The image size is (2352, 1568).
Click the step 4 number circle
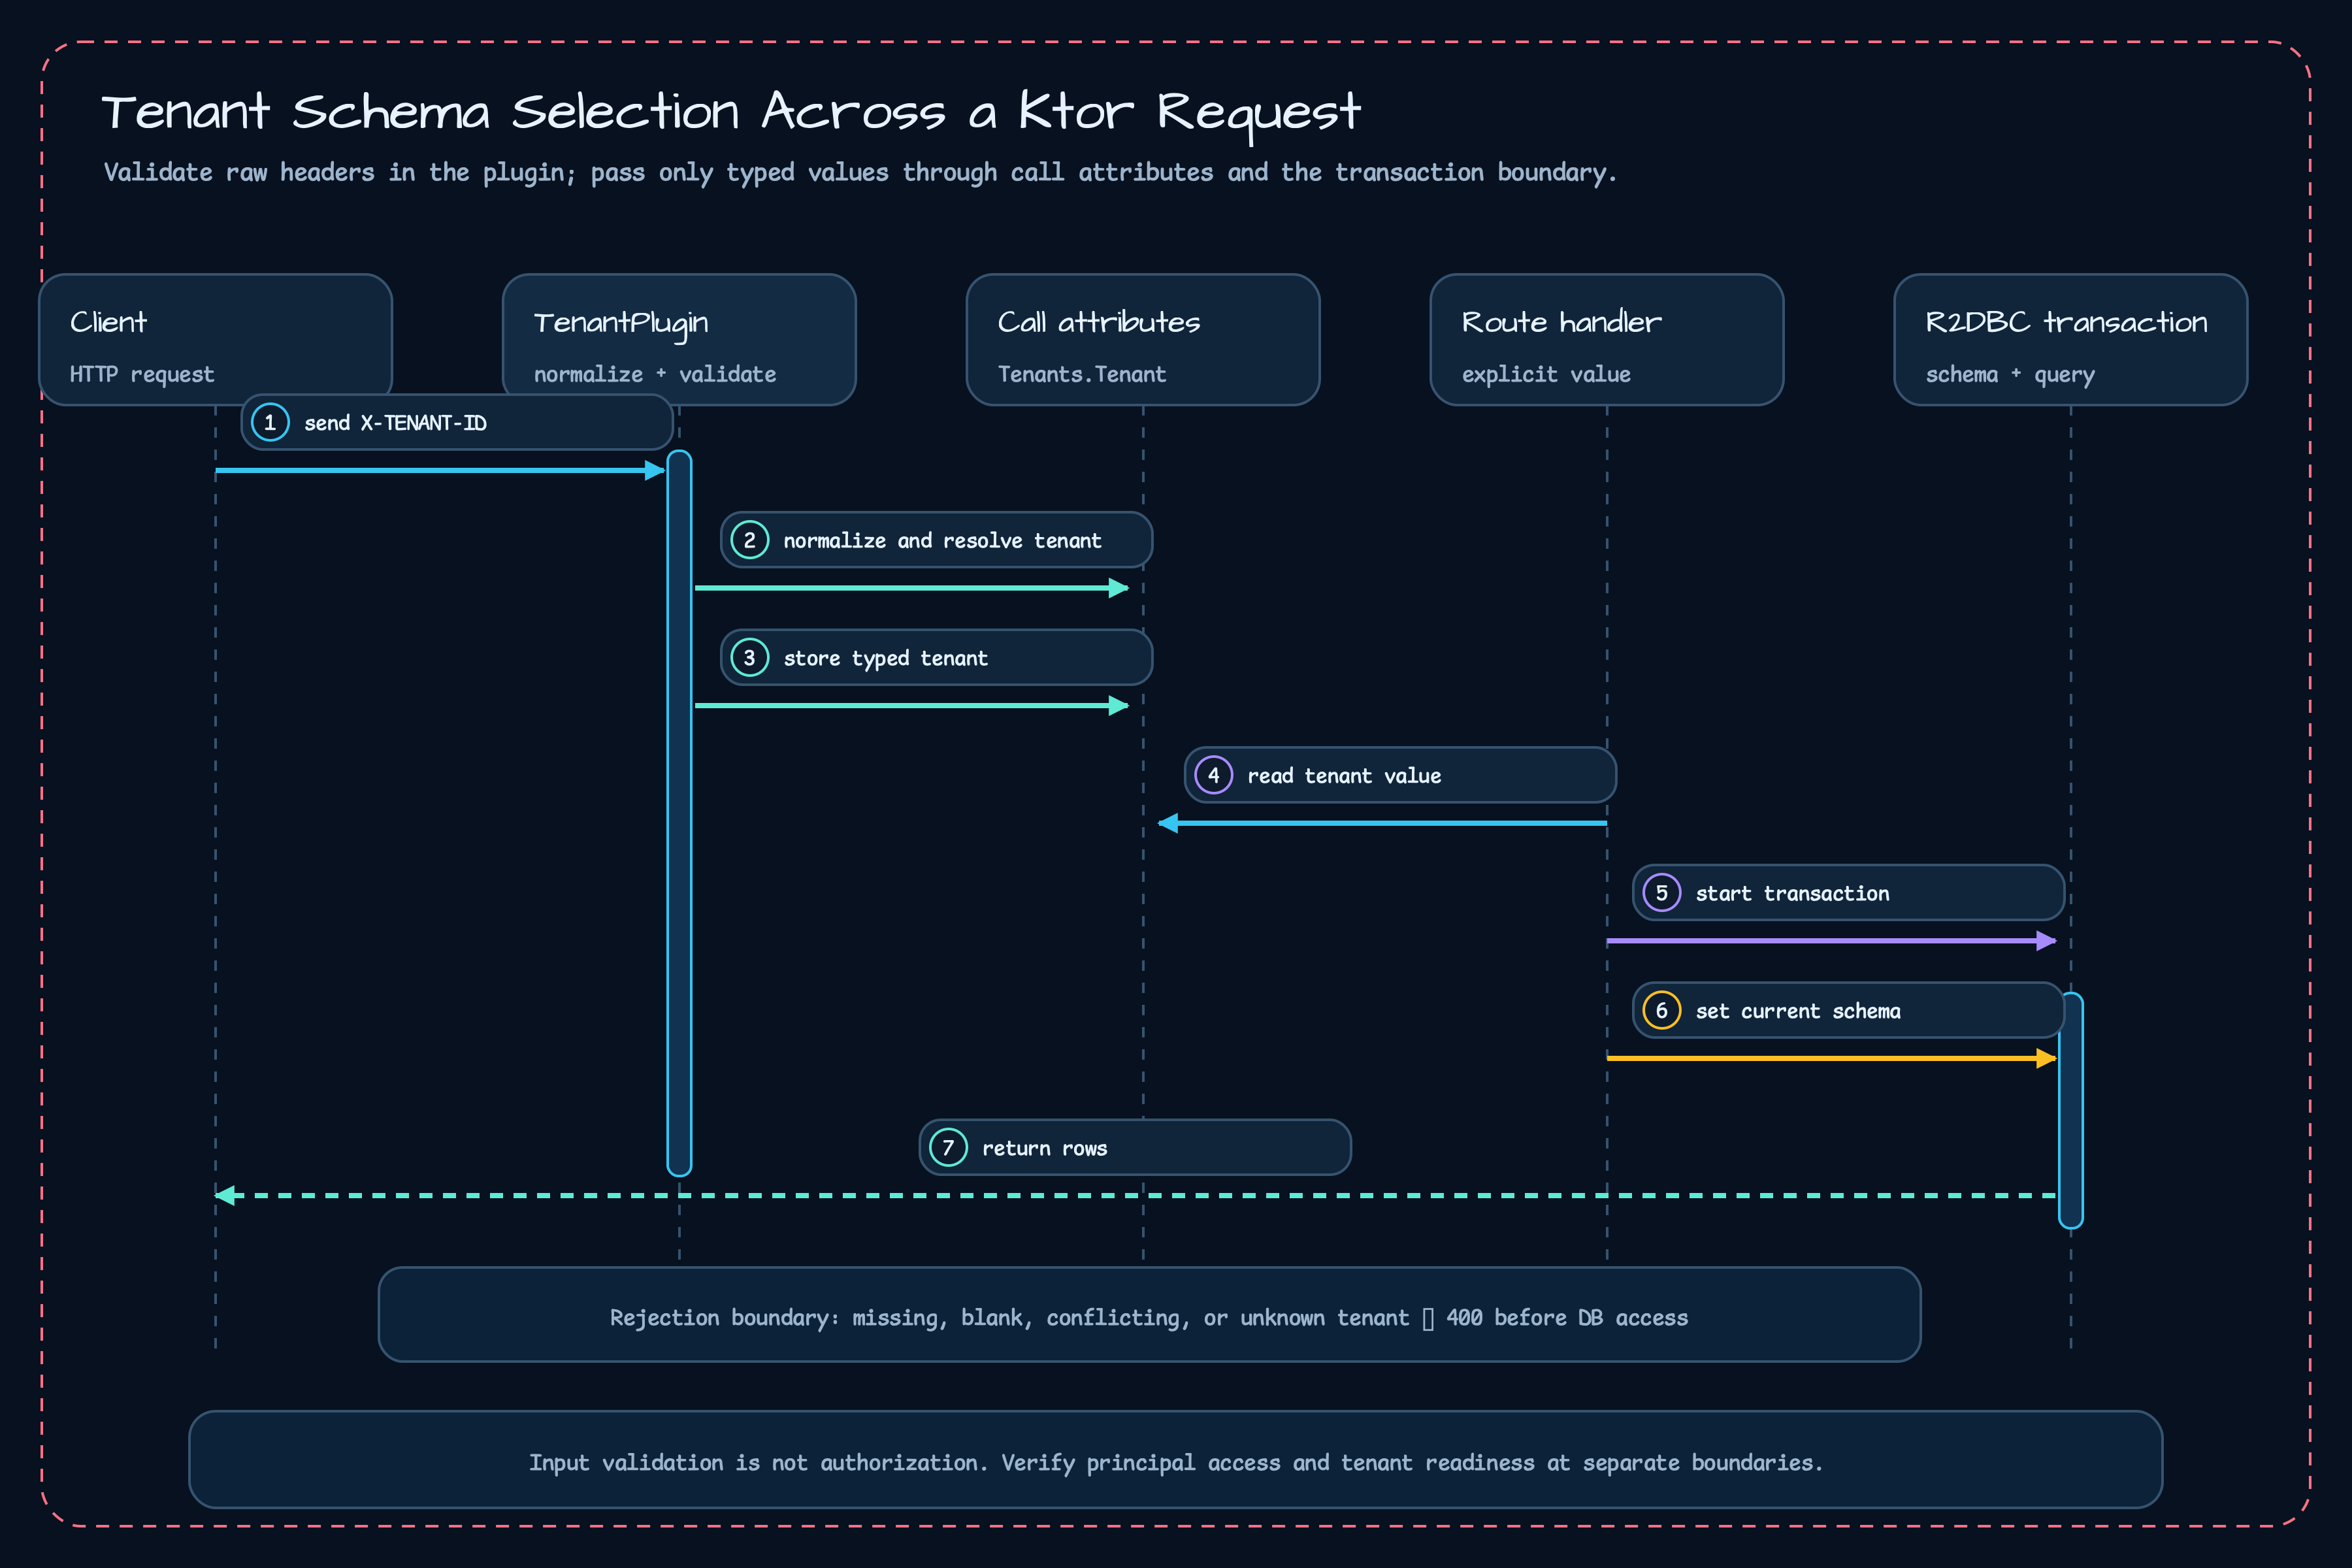coord(1214,775)
